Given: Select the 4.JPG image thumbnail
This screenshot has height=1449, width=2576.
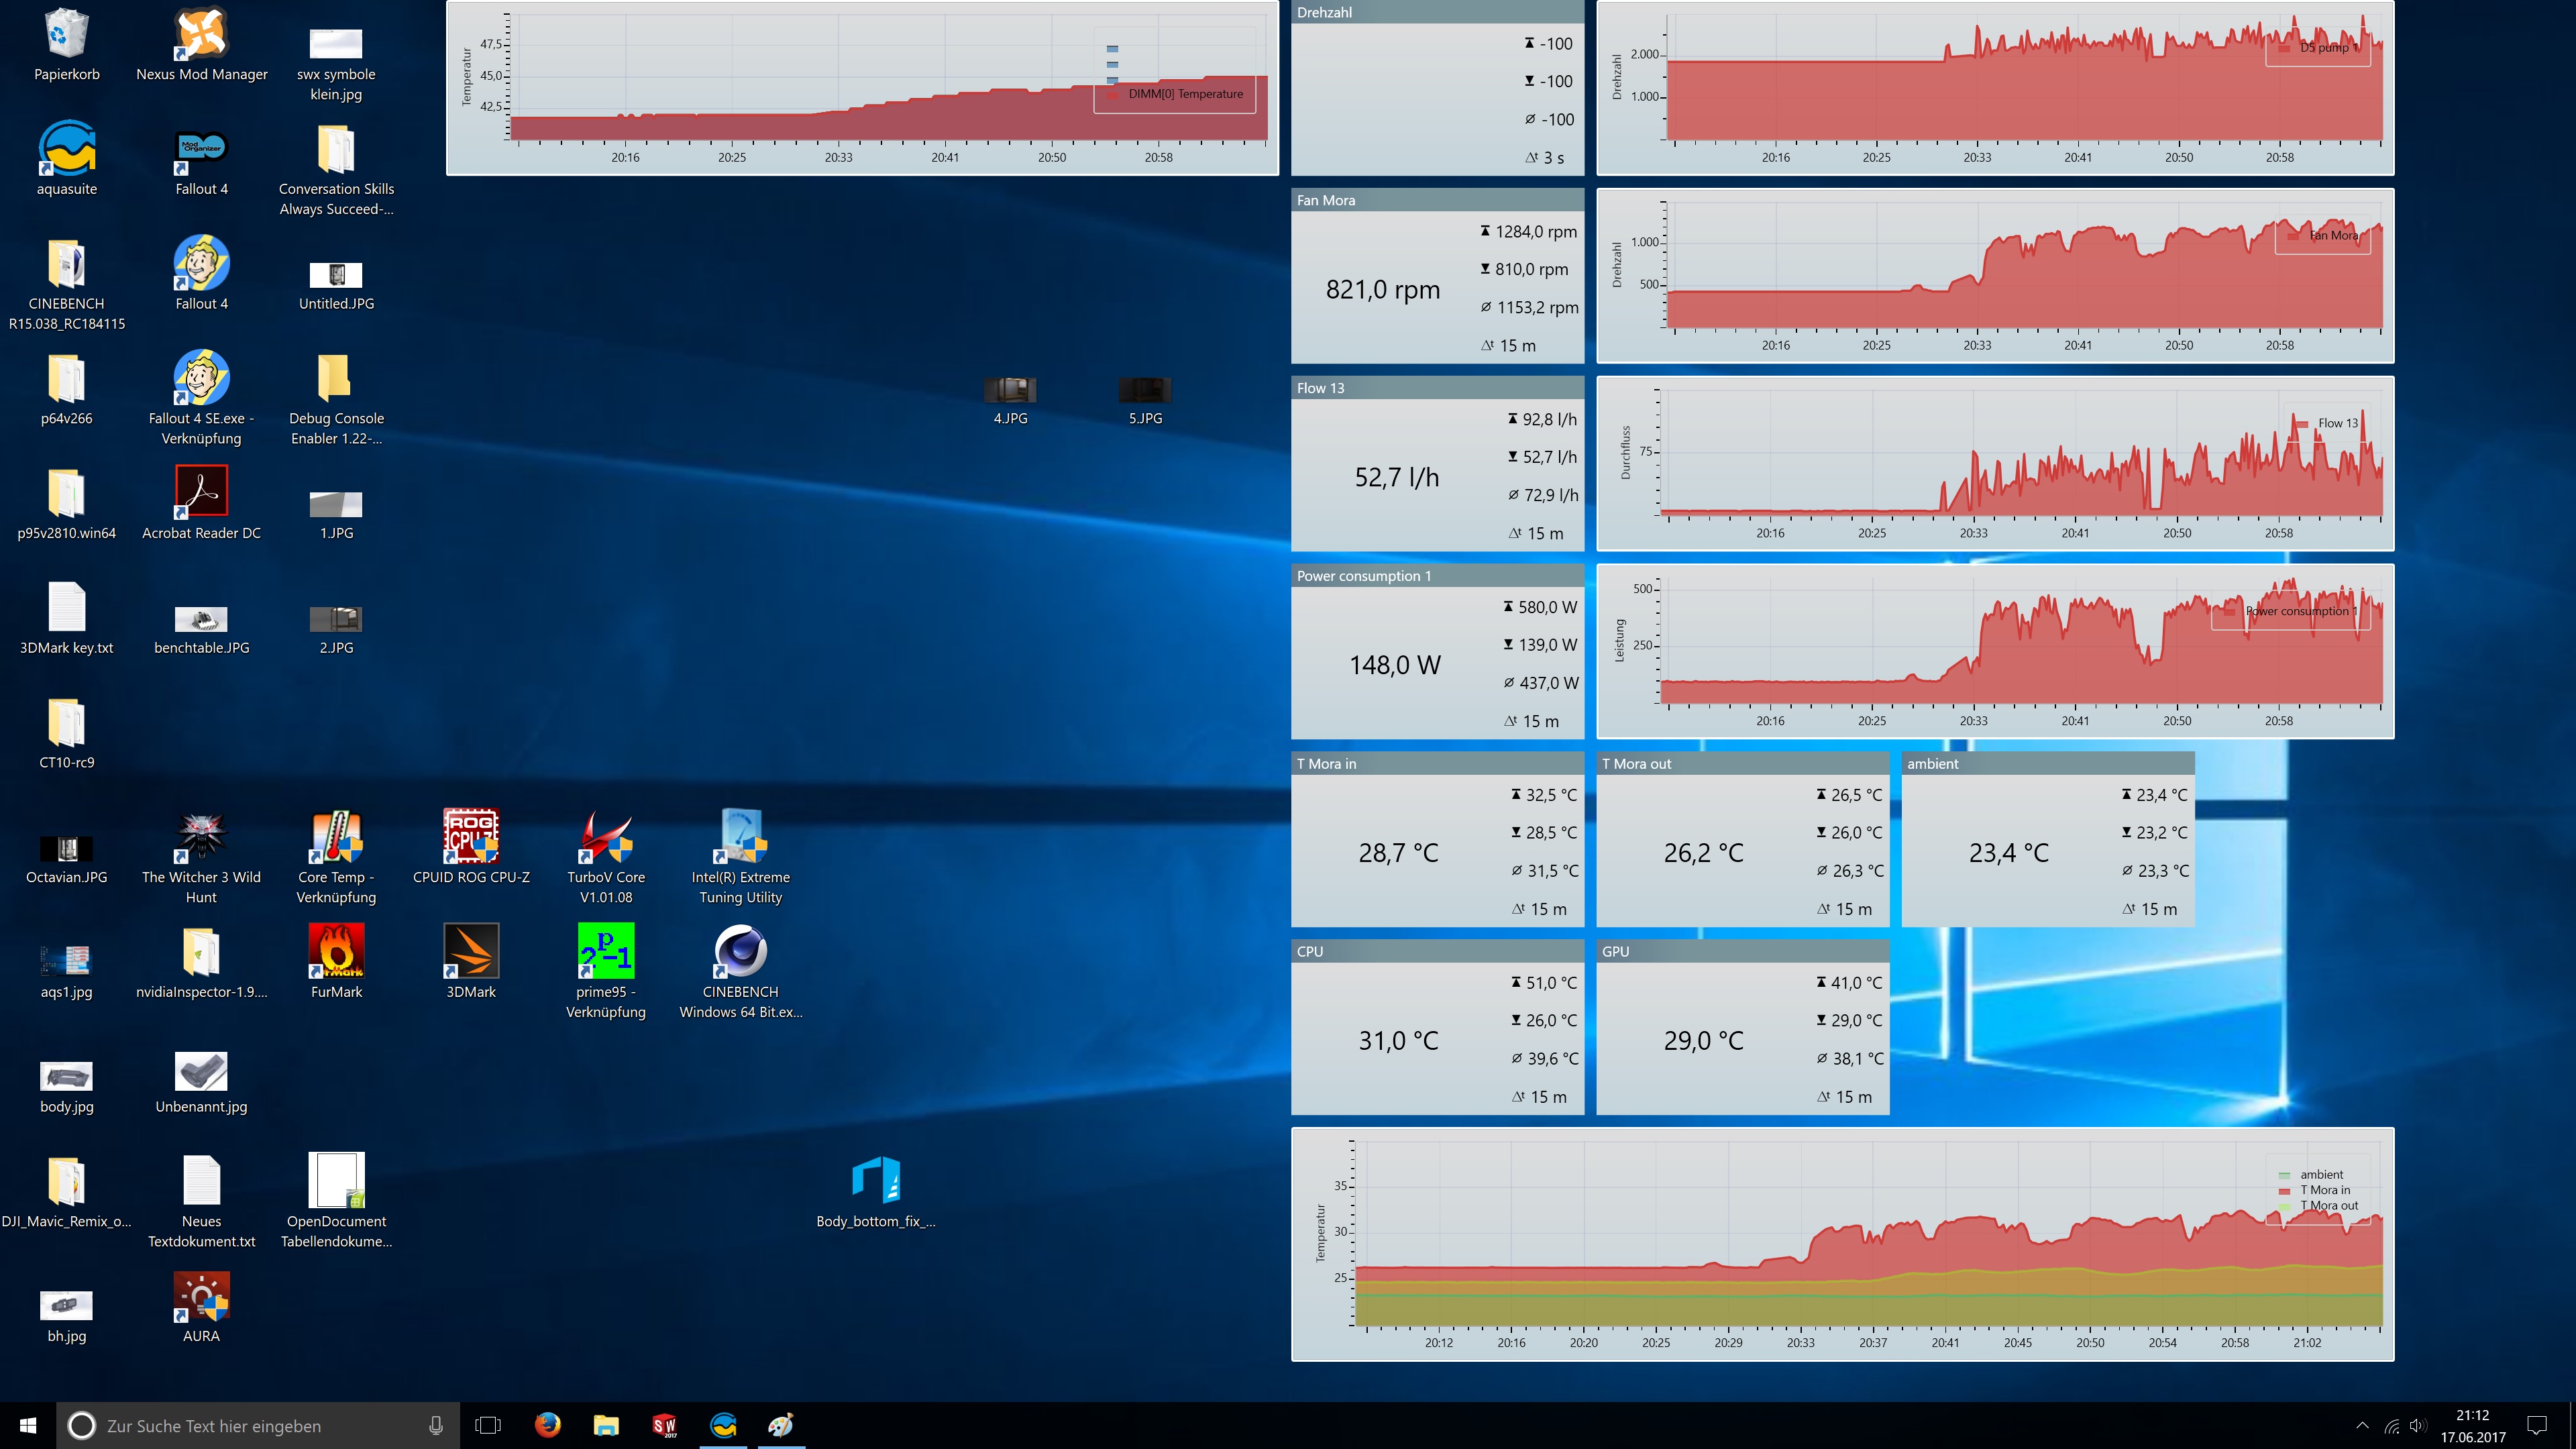Looking at the screenshot, I should 1010,391.
